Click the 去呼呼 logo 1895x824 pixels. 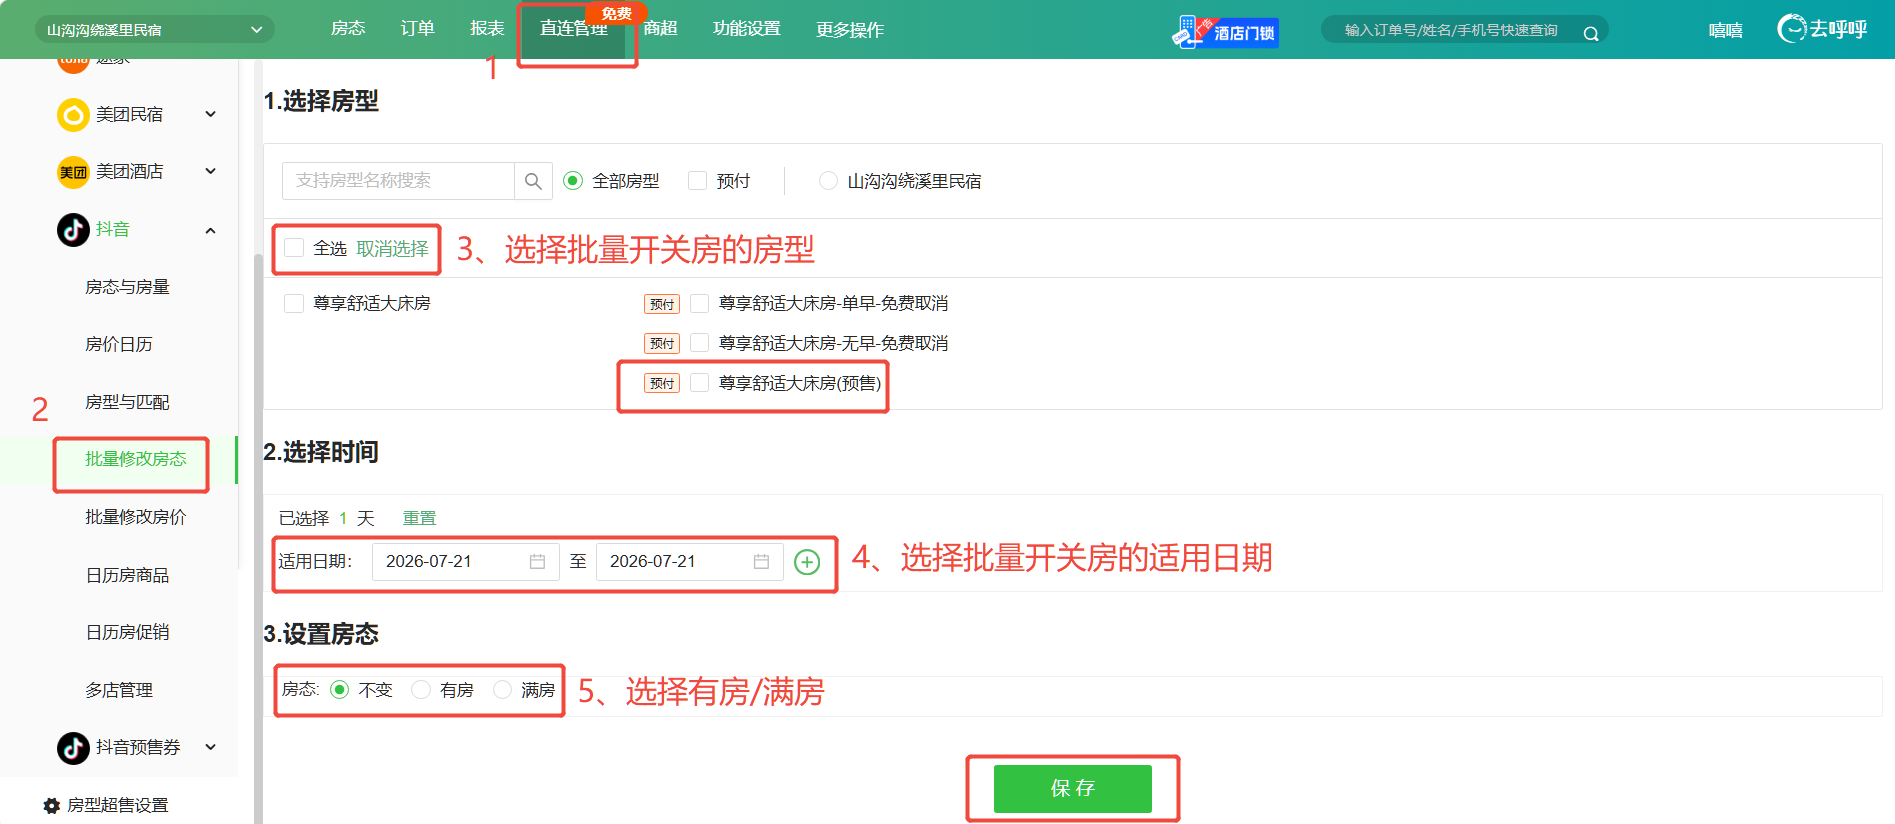[x=1822, y=29]
